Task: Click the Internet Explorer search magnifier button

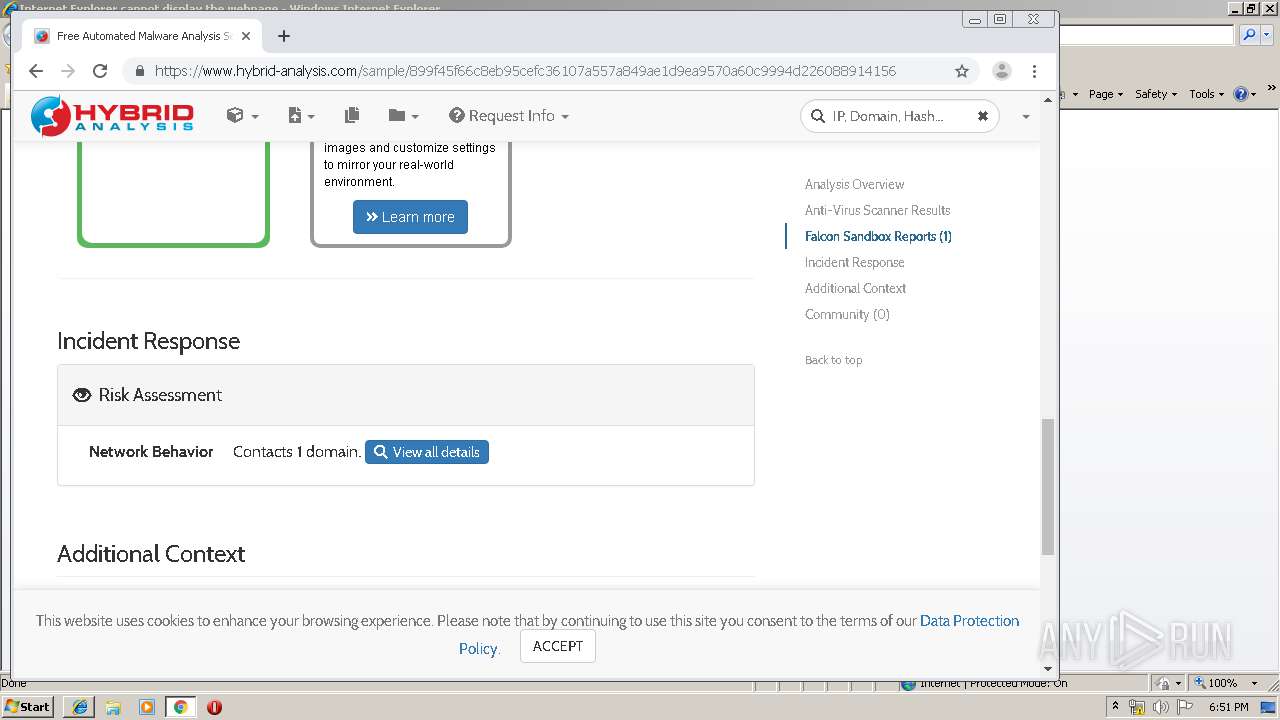Action: pyautogui.click(x=1249, y=35)
